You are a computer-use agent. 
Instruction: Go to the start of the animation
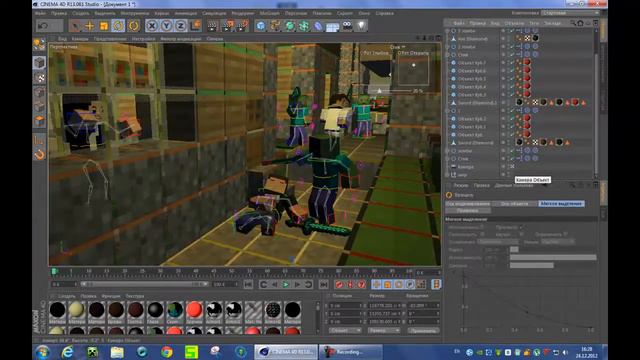click(x=248, y=284)
